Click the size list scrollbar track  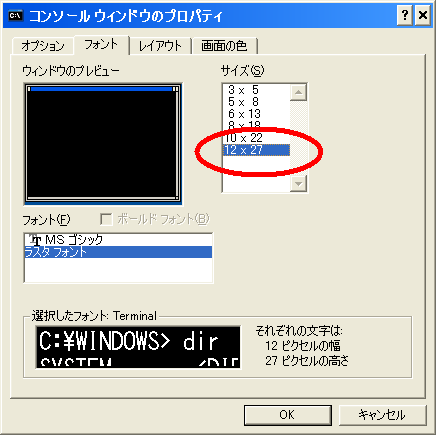coord(298,138)
